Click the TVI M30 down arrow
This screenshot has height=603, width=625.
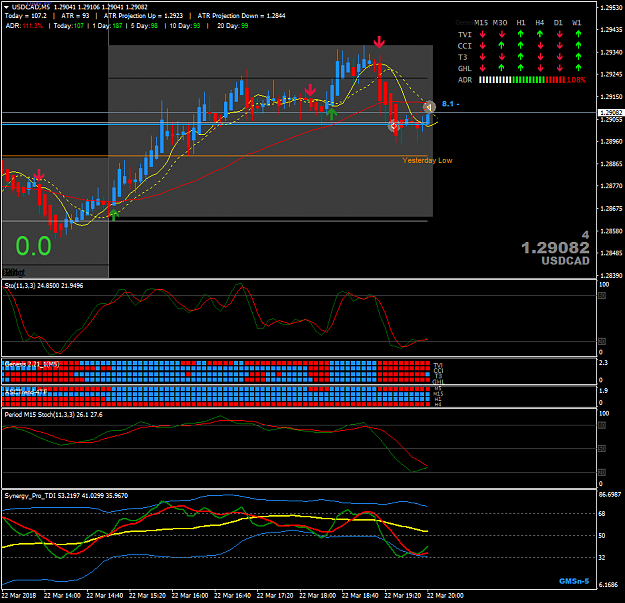pos(501,35)
